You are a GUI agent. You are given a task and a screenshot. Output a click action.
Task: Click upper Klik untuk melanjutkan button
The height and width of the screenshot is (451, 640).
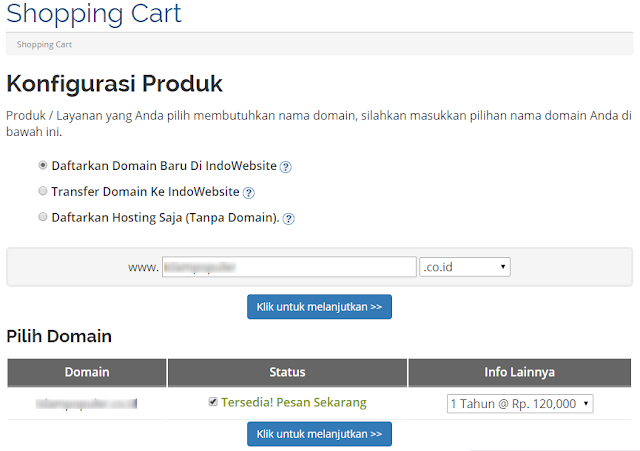pyautogui.click(x=319, y=307)
